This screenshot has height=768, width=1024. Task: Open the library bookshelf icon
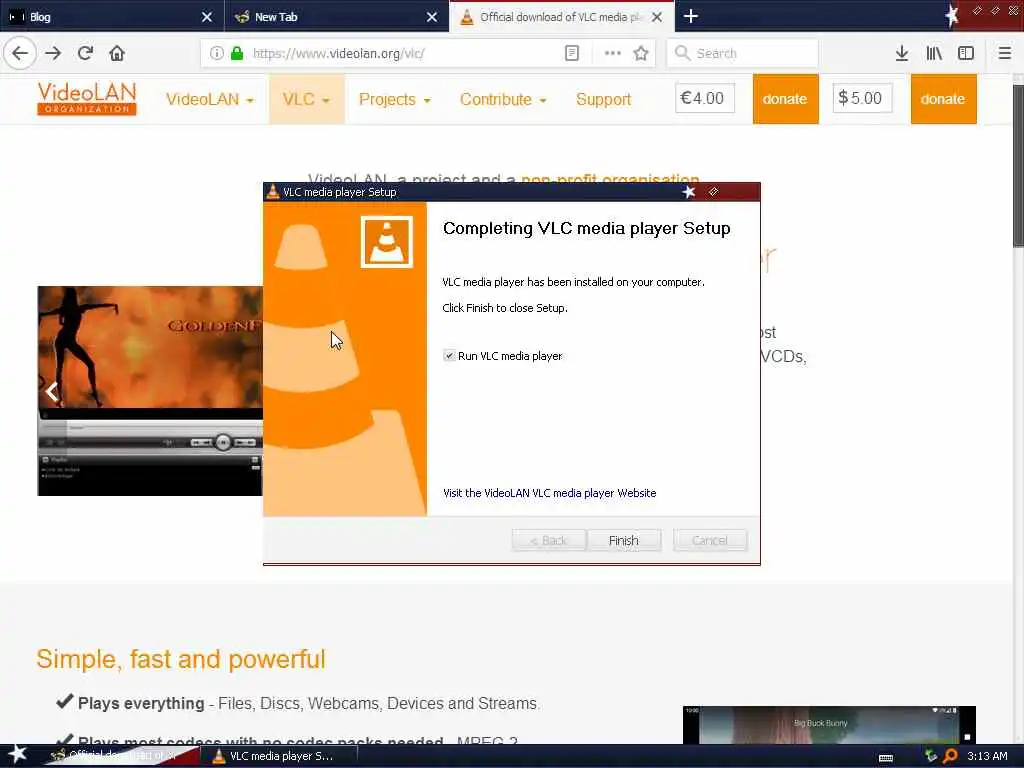(934, 54)
